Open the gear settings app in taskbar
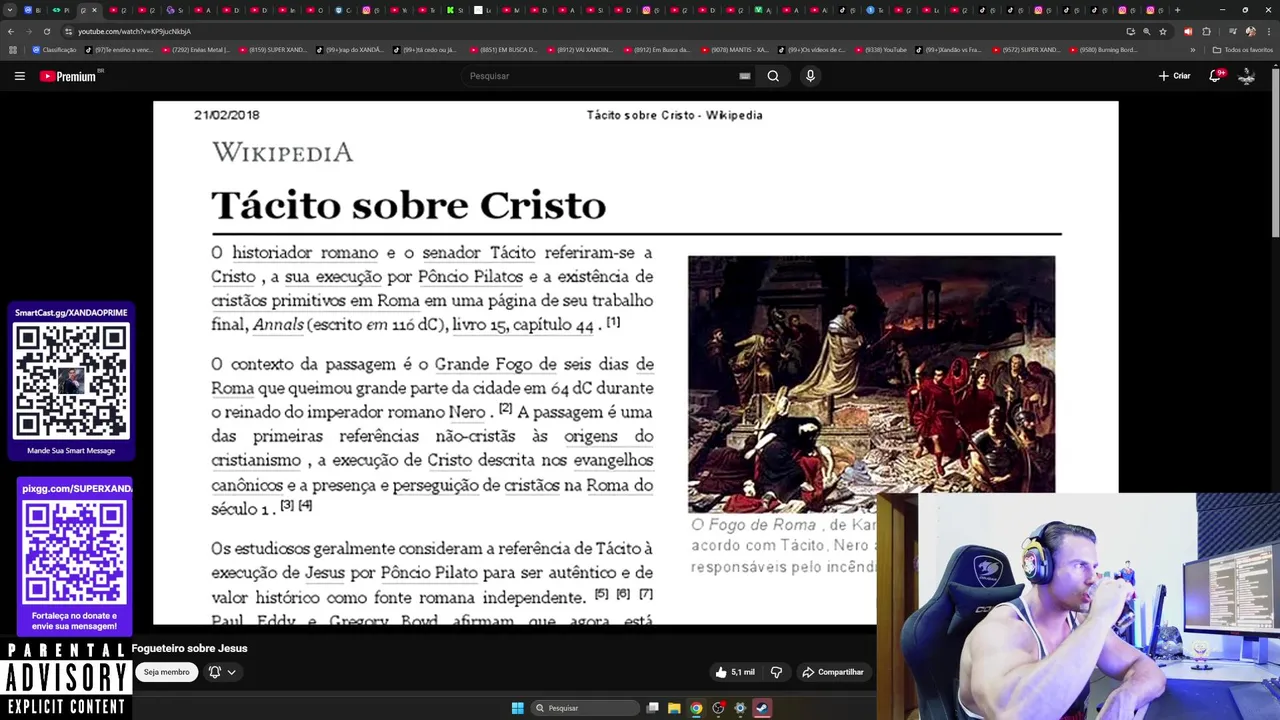The width and height of the screenshot is (1280, 720). [740, 708]
